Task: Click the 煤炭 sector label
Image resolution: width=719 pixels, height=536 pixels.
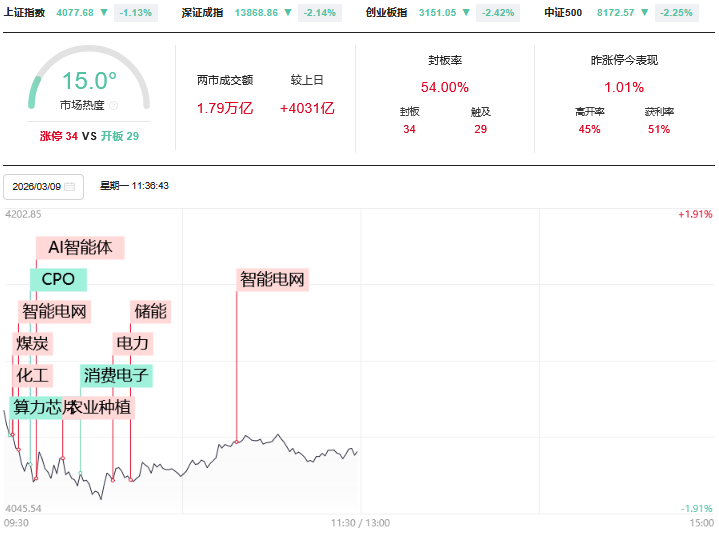Action: coord(33,343)
